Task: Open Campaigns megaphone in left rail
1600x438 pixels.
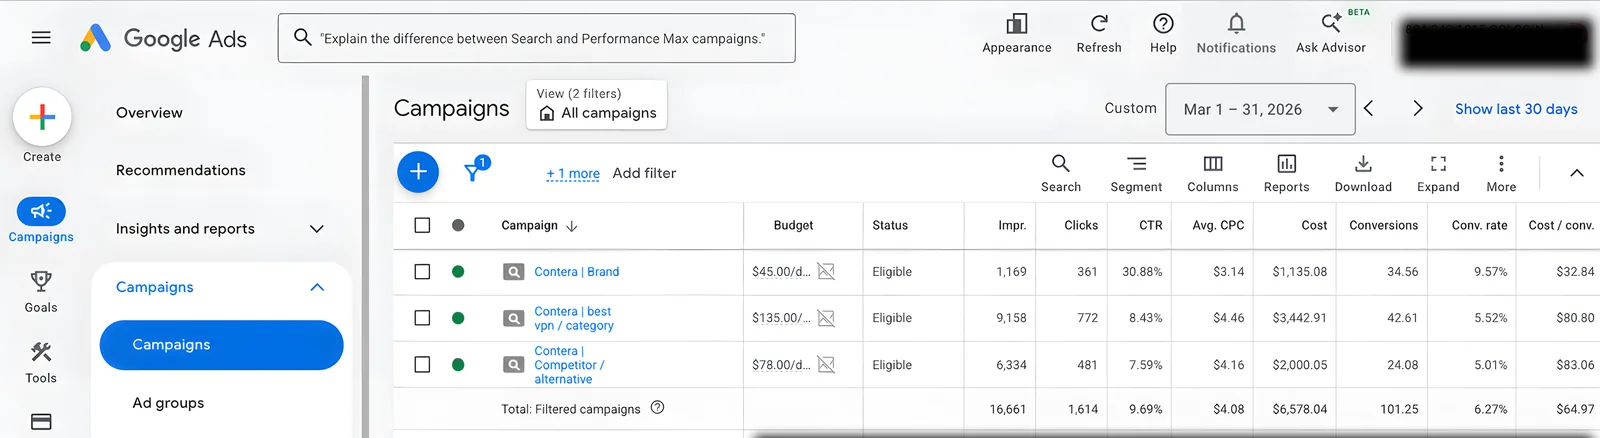Action: [41, 220]
